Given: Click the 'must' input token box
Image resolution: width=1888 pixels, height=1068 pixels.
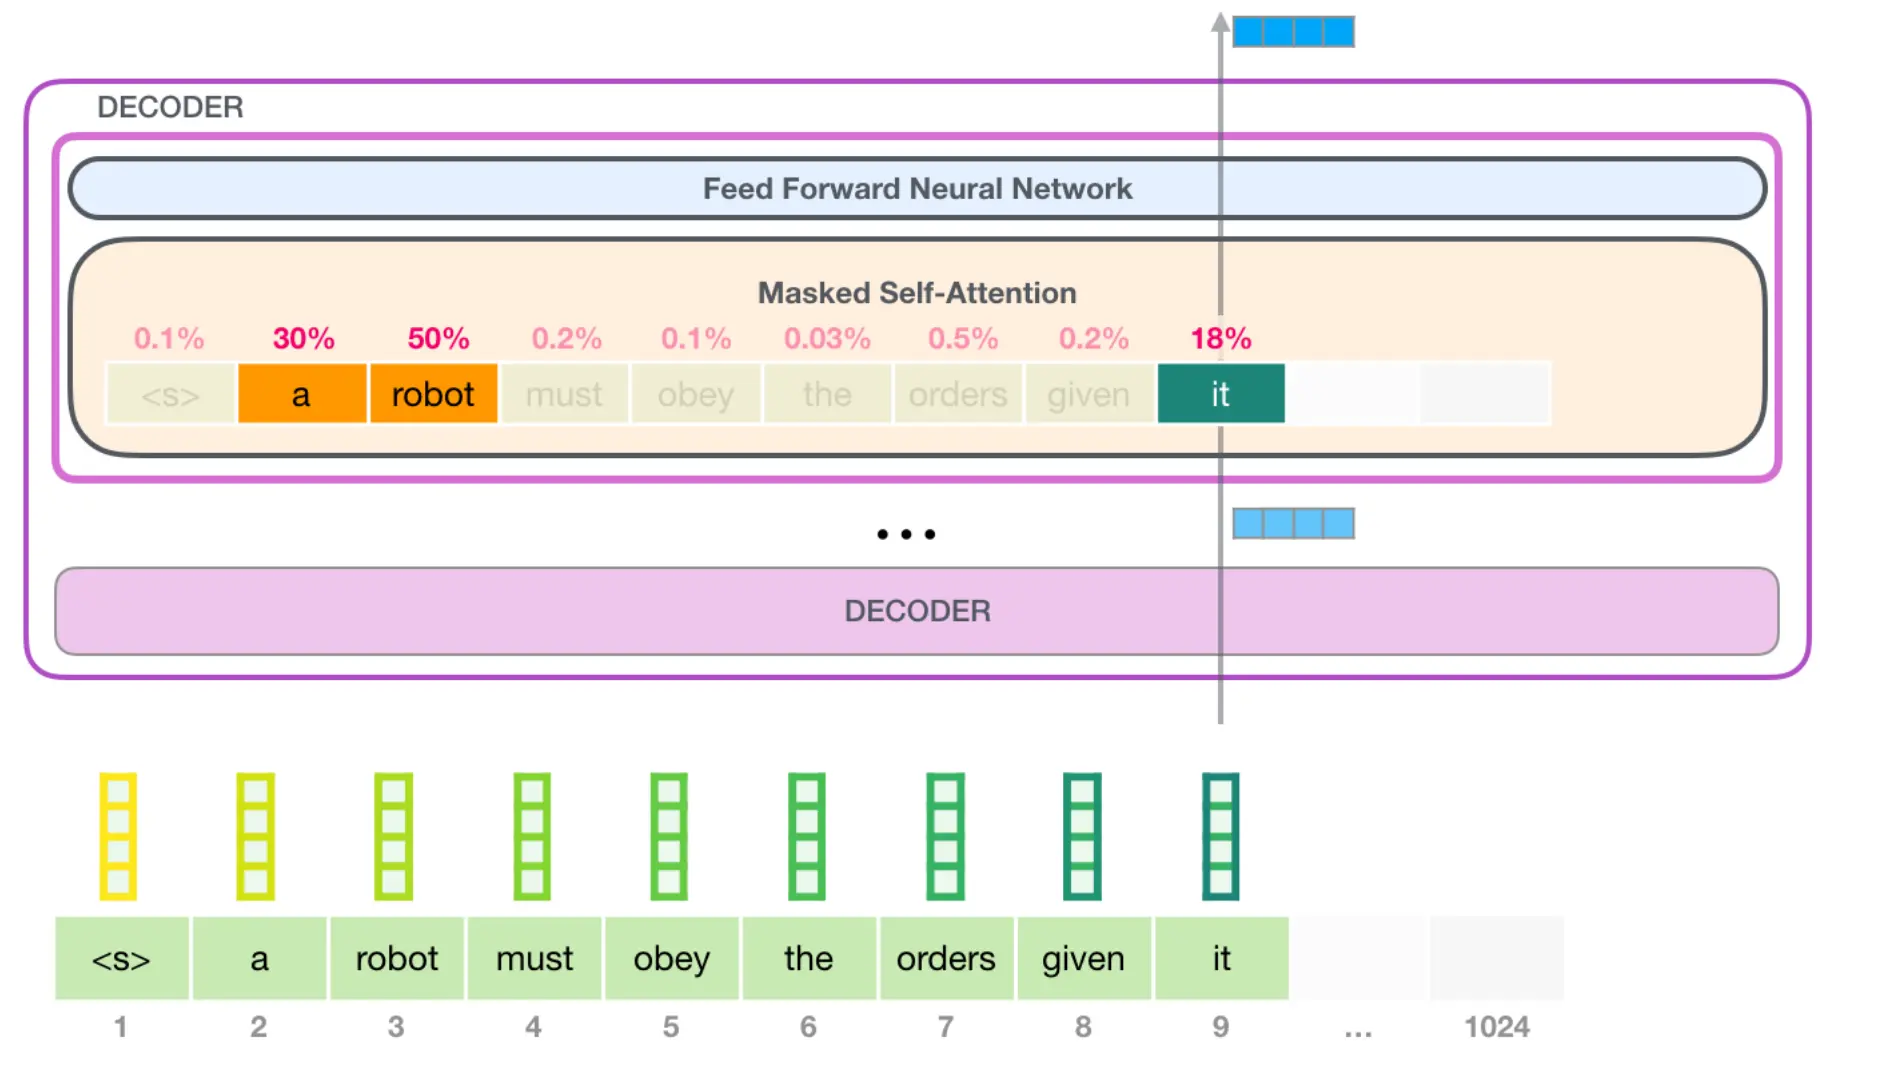Looking at the screenshot, I should tap(534, 958).
